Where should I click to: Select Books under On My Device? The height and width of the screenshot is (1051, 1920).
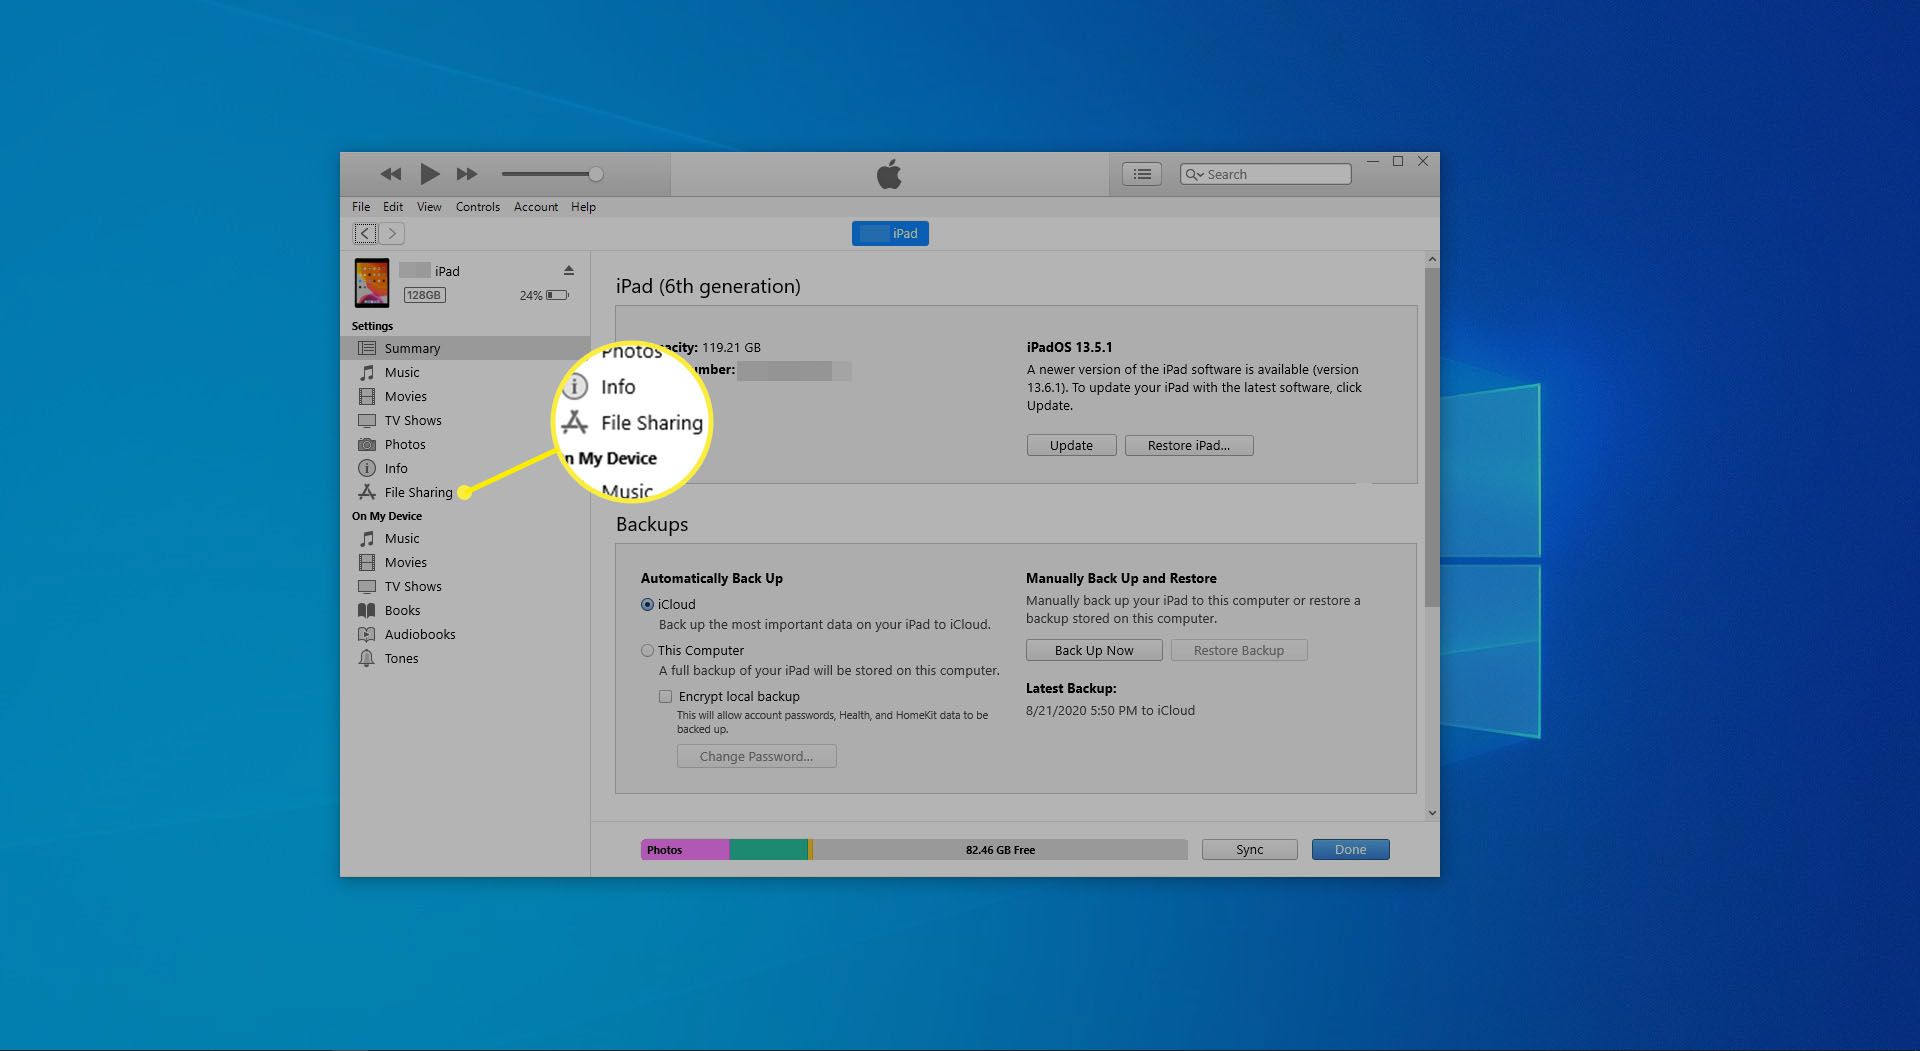[465, 610]
